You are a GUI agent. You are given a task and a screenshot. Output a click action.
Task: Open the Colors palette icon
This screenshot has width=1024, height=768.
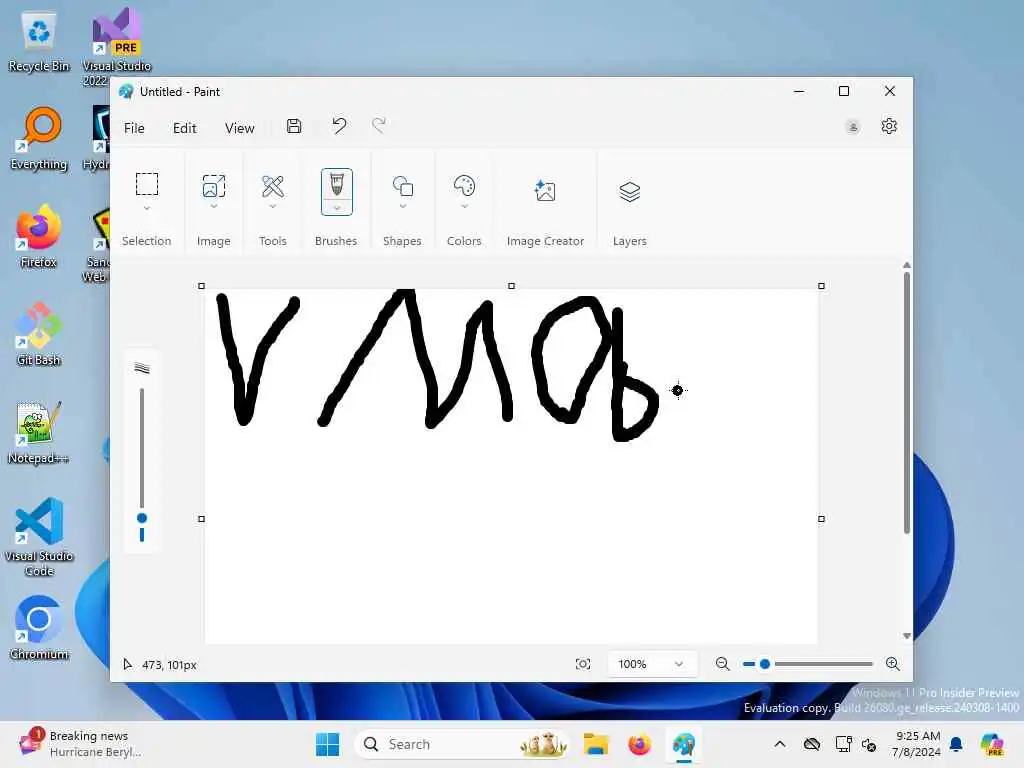(464, 186)
